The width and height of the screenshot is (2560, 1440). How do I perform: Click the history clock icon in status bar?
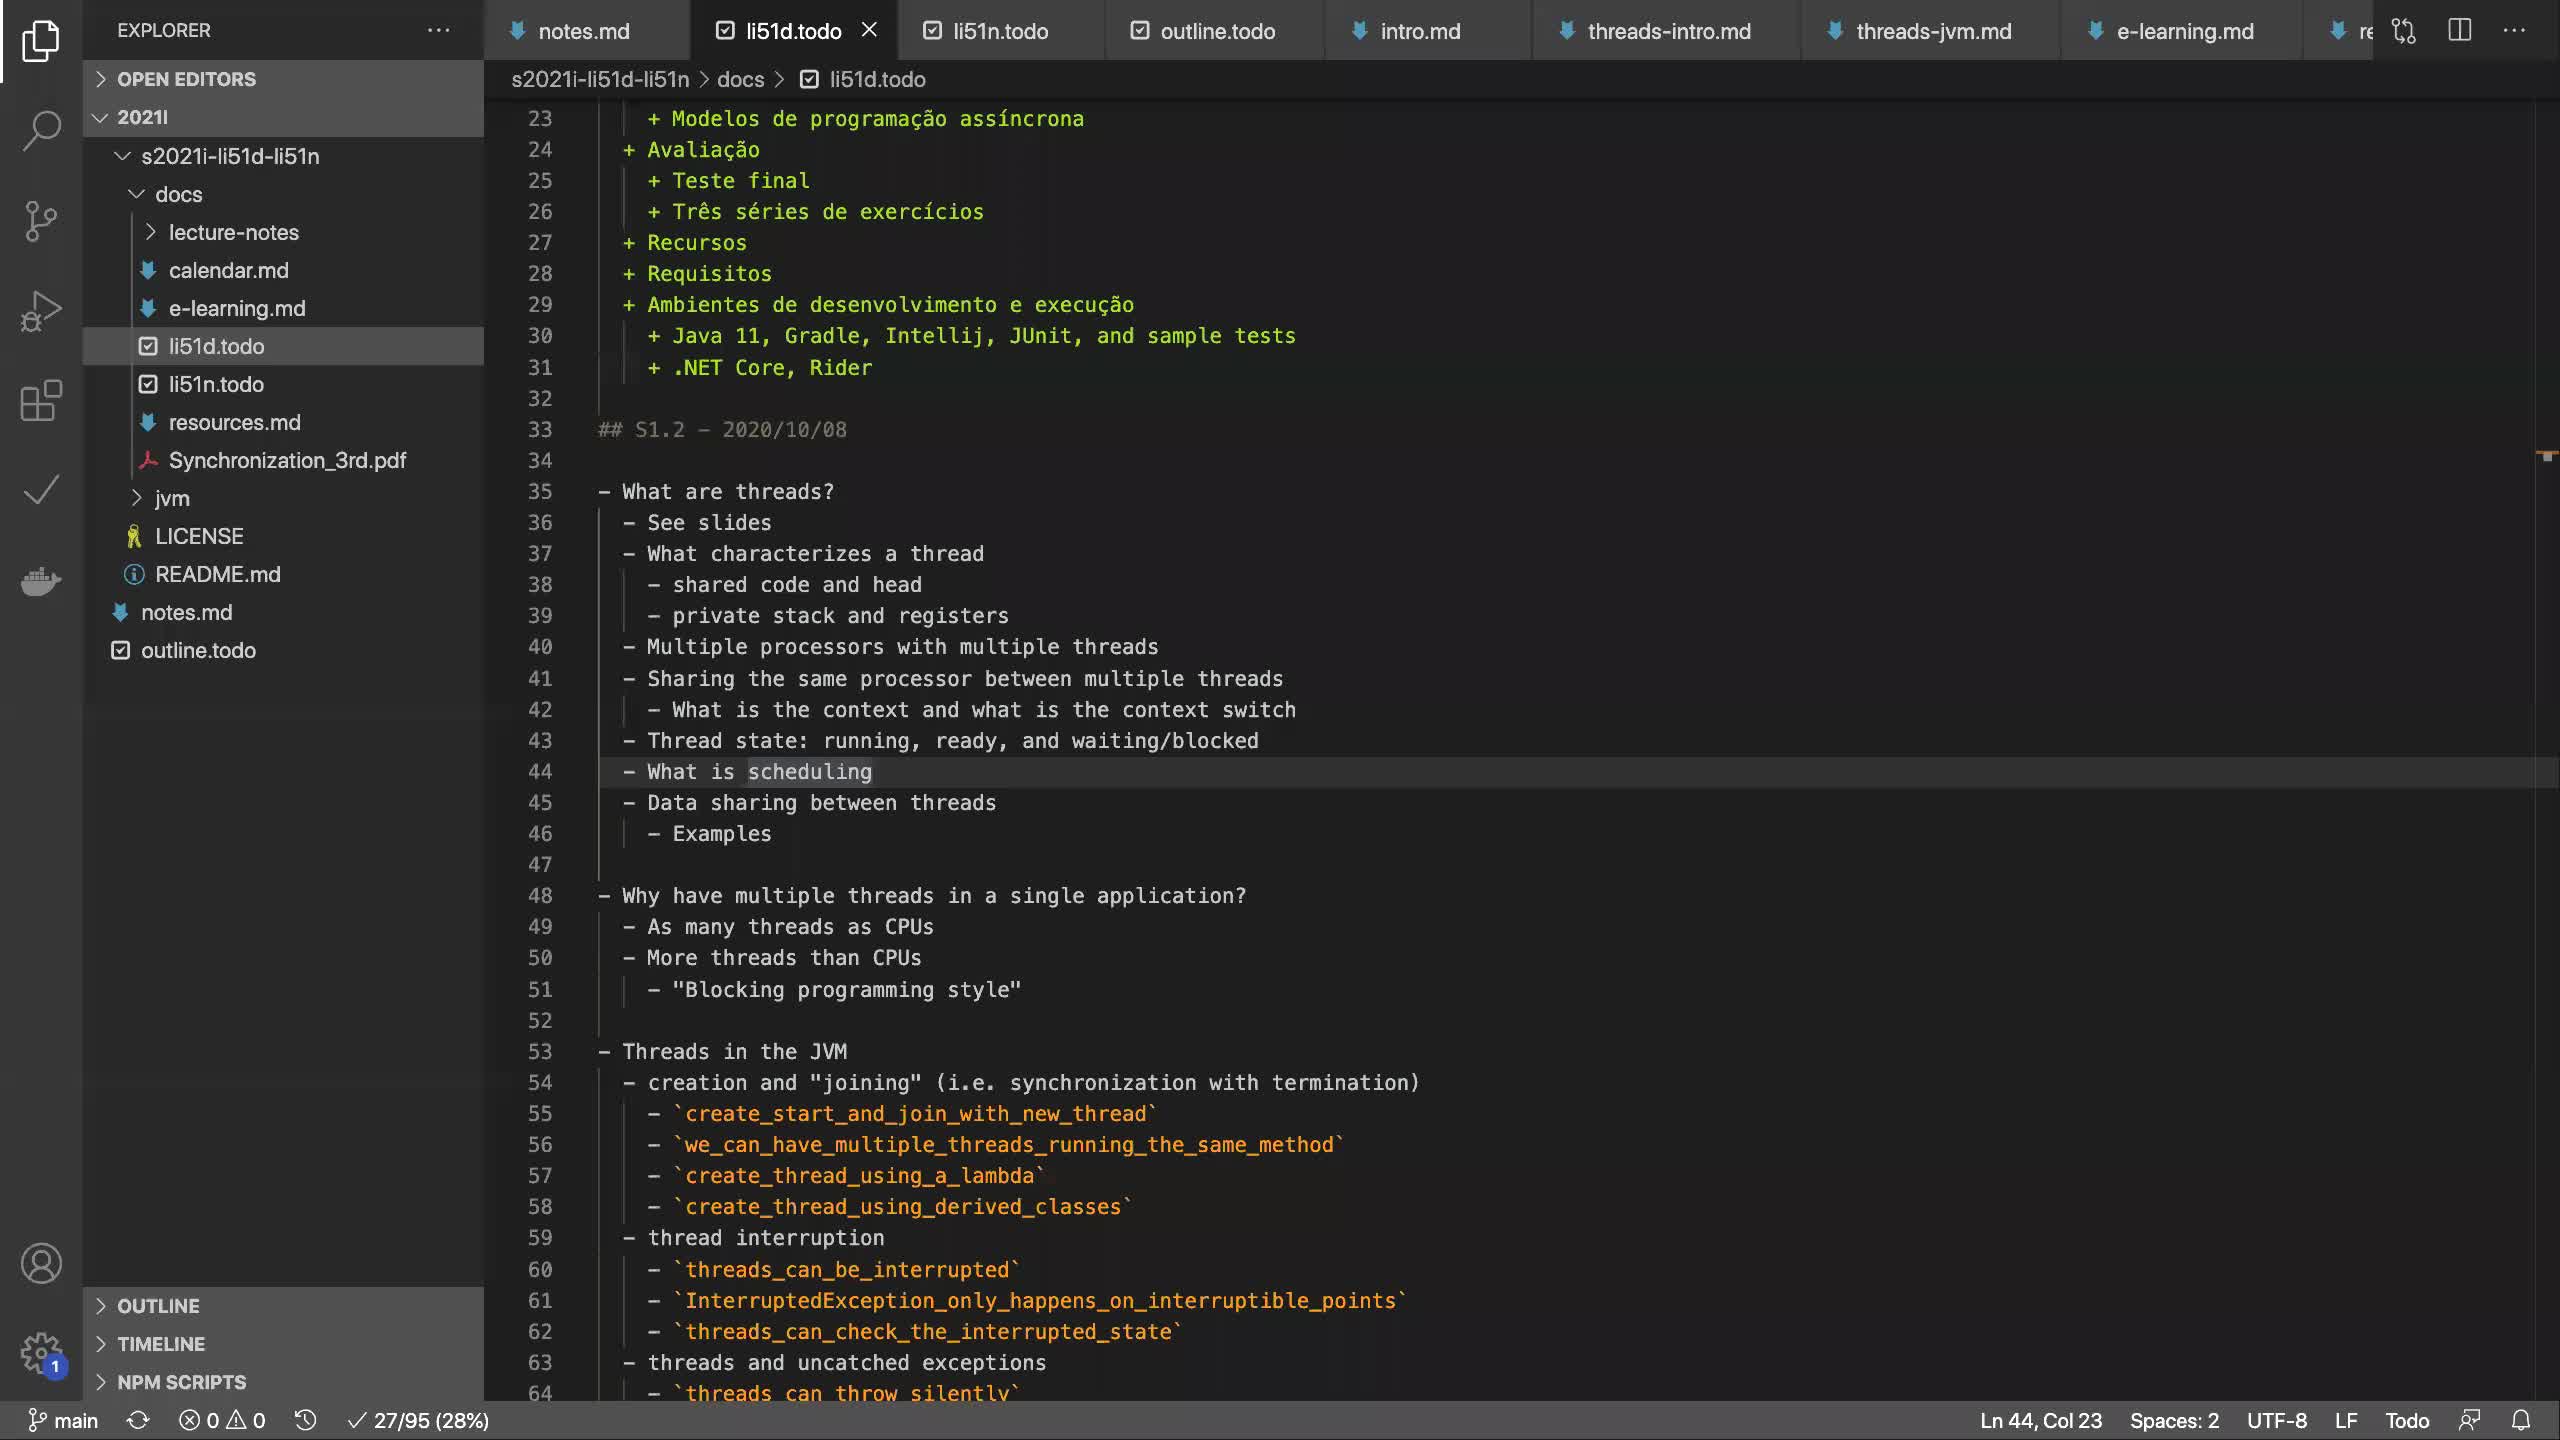click(305, 1420)
